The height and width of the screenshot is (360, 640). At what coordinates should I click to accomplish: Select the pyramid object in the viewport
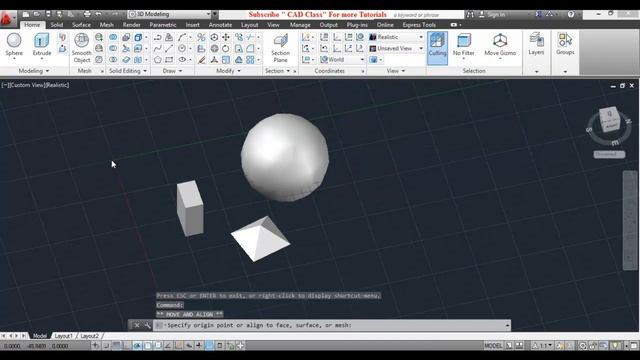pos(260,239)
